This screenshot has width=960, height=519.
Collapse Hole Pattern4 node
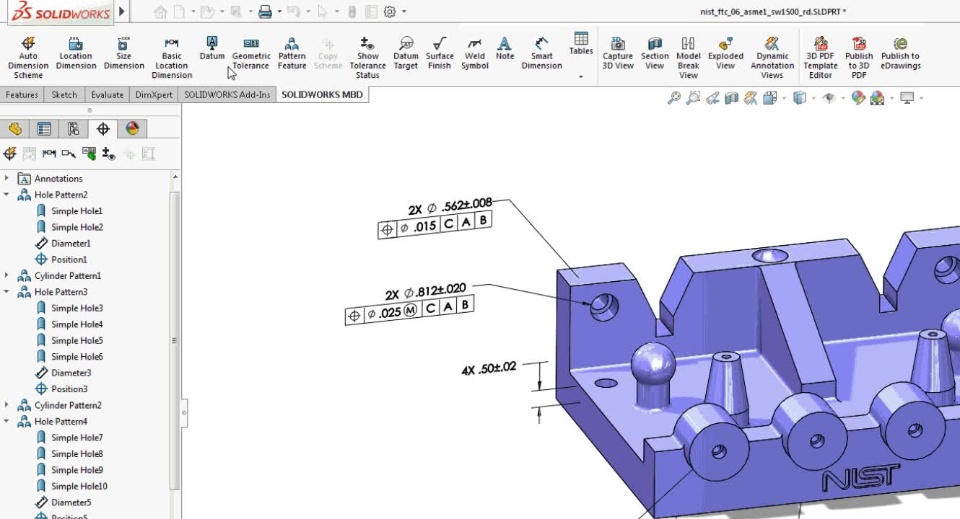pos(7,421)
